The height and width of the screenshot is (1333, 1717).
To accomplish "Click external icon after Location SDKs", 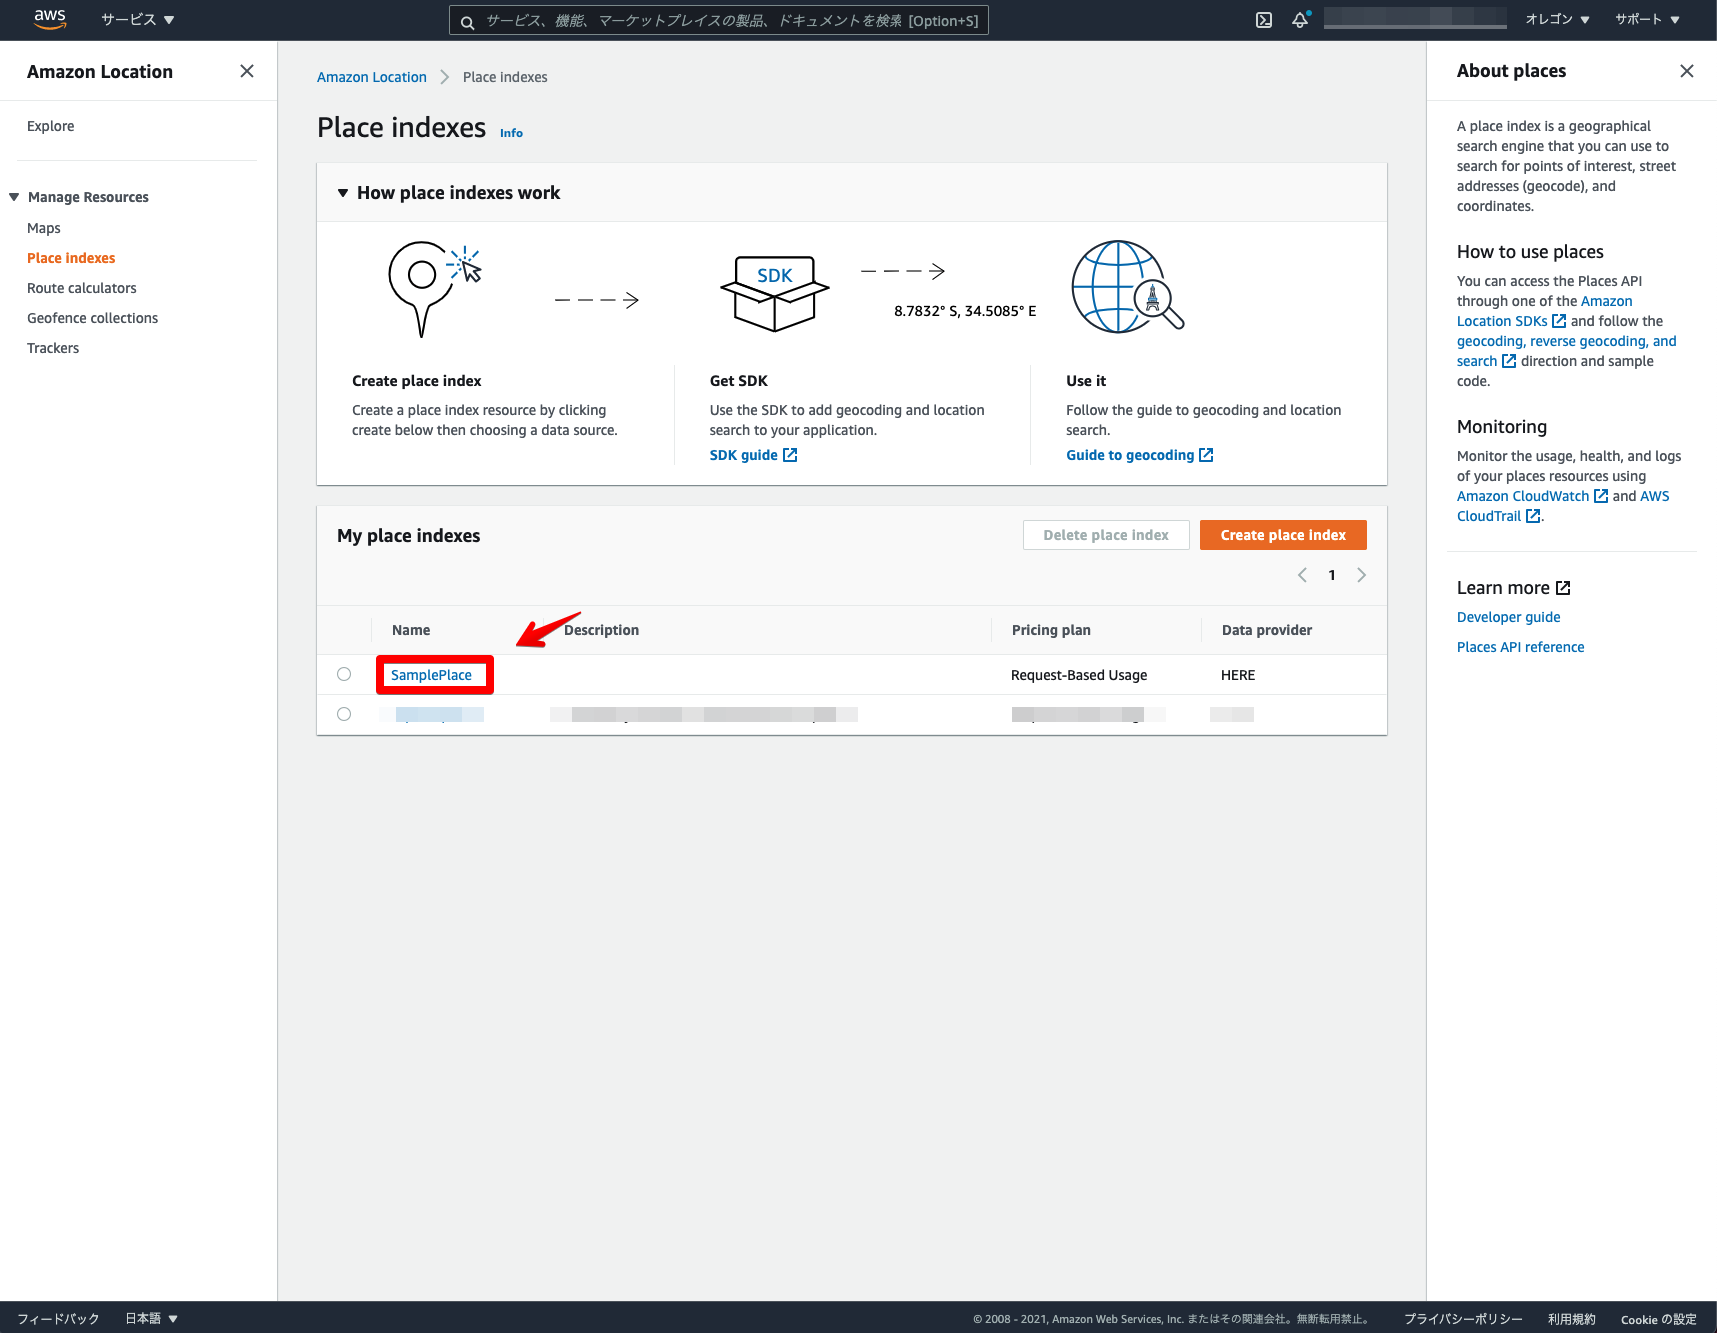I will [x=1559, y=321].
